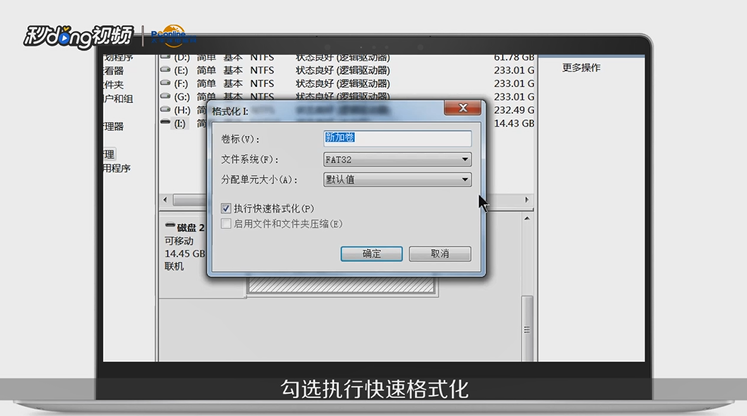The image size is (747, 416).
Task: Click left arrow of horizontal scrollbar
Action: click(x=165, y=200)
